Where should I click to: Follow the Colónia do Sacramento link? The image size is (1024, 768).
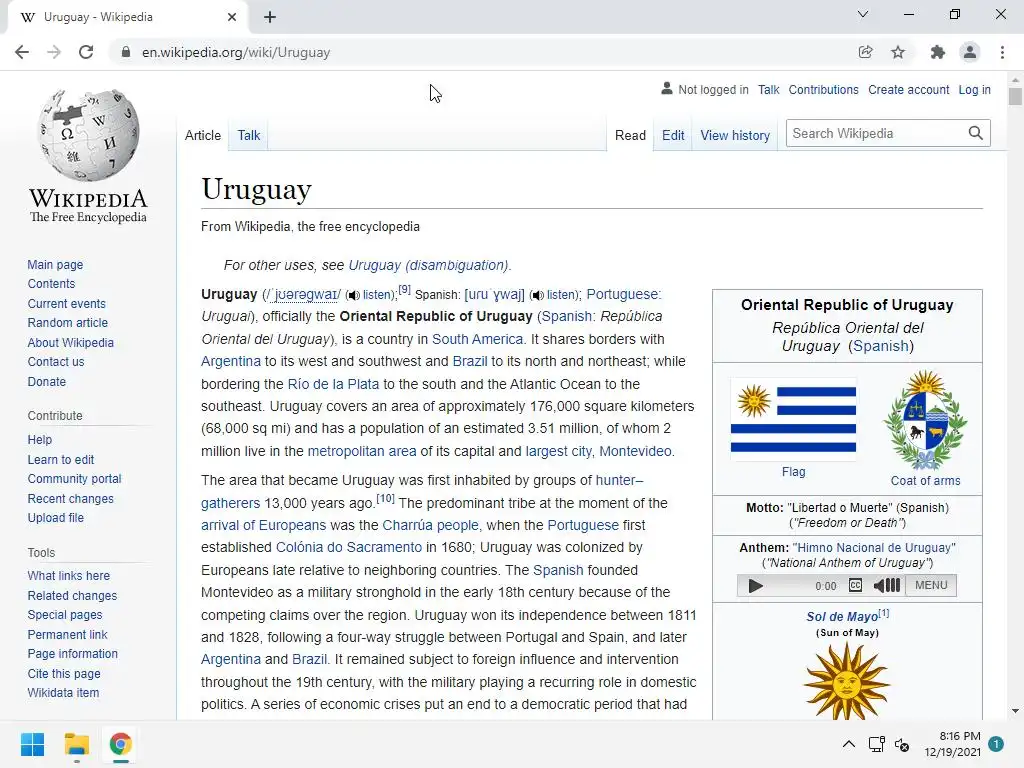(349, 547)
